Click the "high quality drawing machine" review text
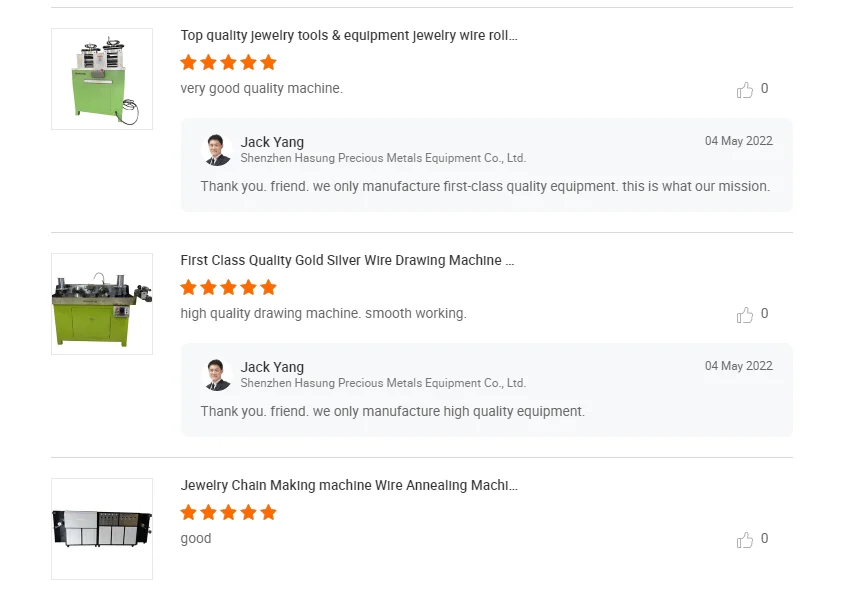This screenshot has height=590, width=853. 323,313
